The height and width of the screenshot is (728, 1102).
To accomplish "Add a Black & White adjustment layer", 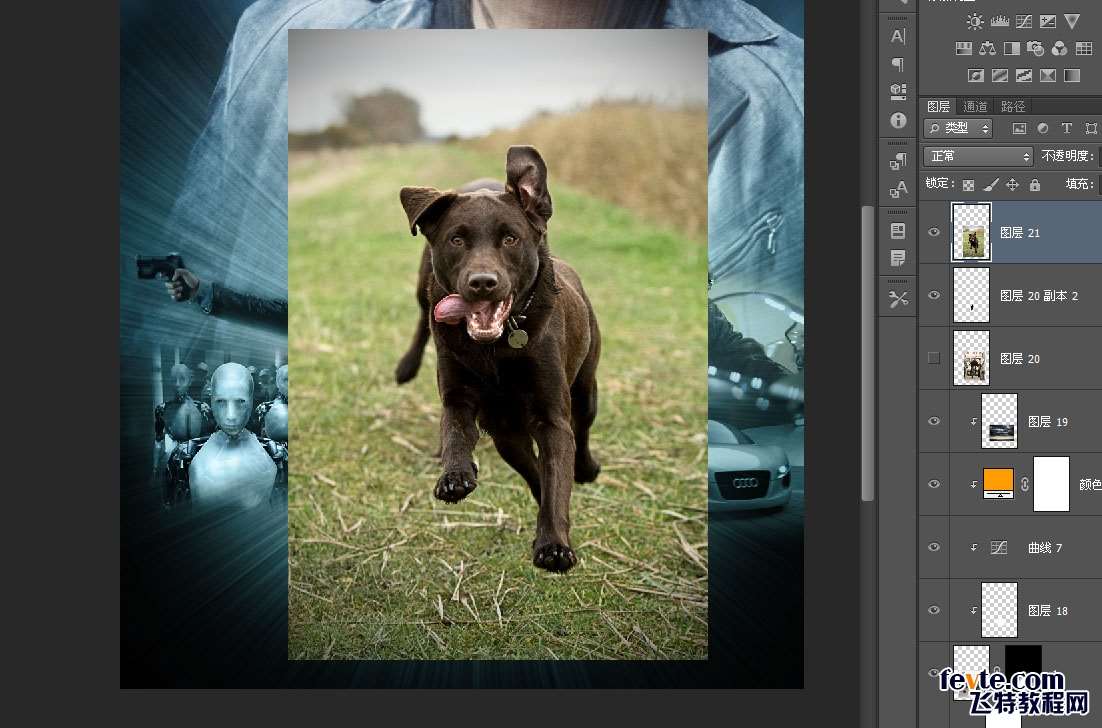I will tap(1011, 48).
